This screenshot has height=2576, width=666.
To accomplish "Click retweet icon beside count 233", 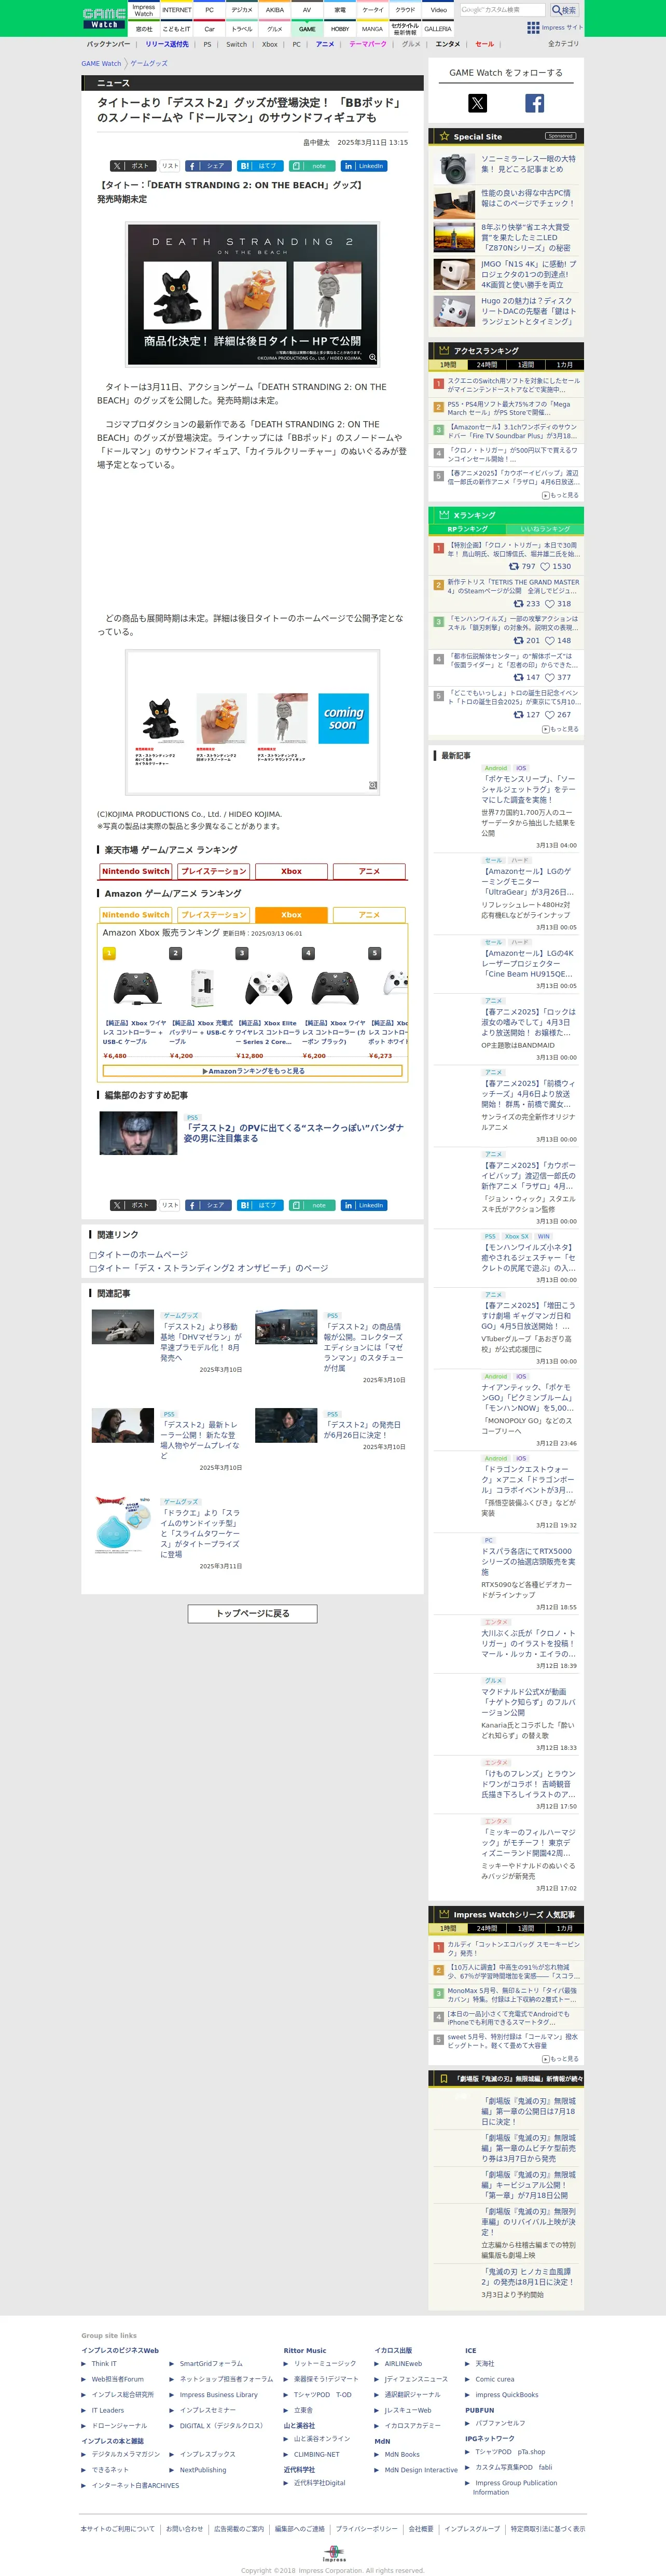I will coord(518,603).
